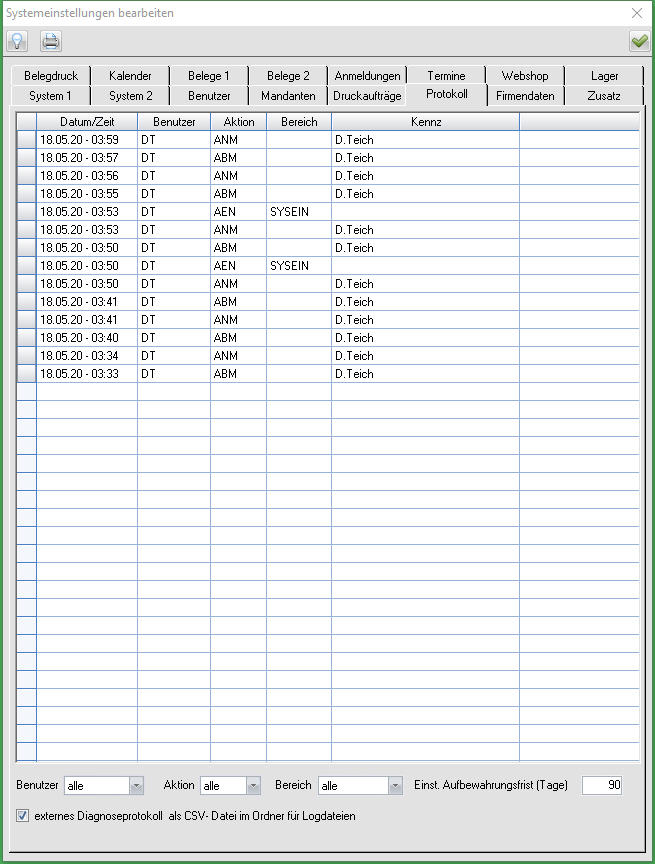
Task: Click ANM action in the 03:56 row
Action: 225,176
